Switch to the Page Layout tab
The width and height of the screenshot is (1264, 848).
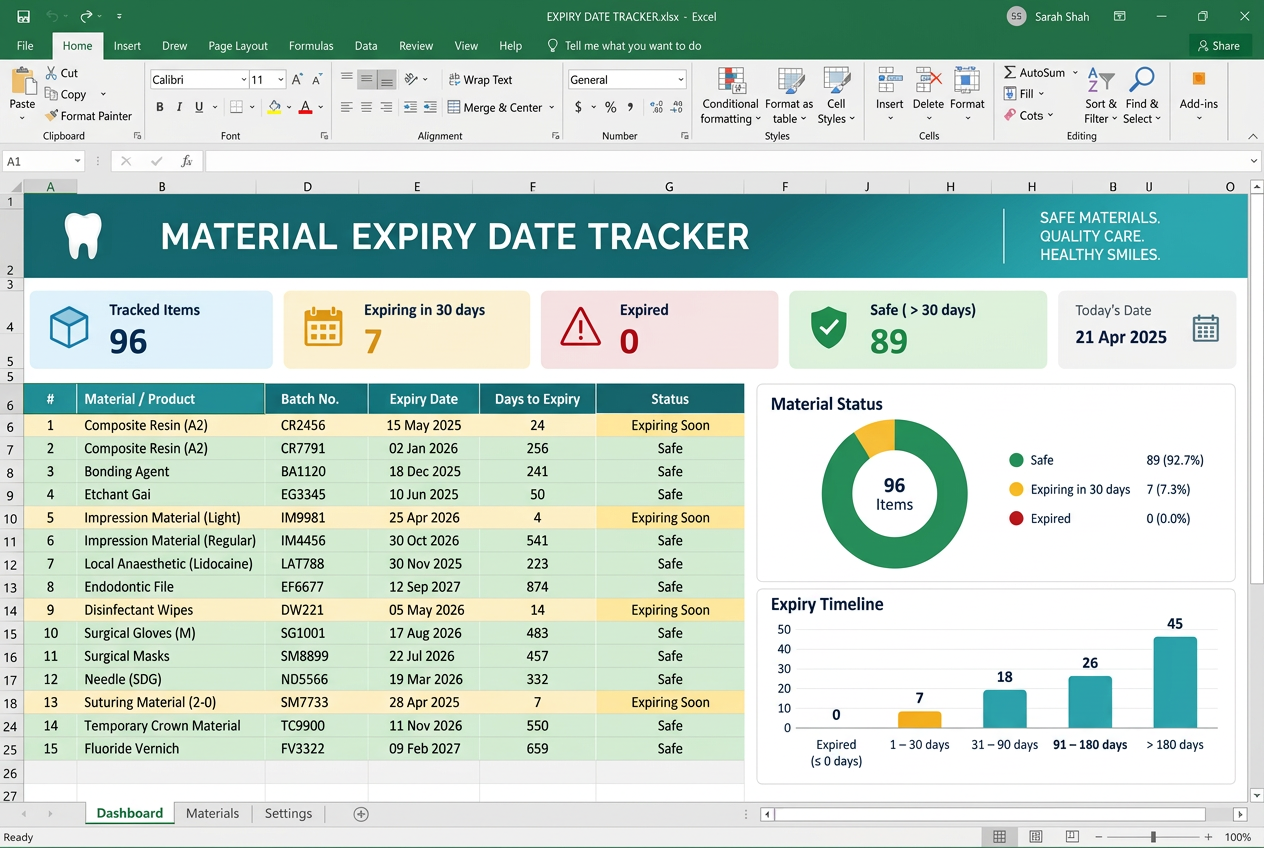238,46
